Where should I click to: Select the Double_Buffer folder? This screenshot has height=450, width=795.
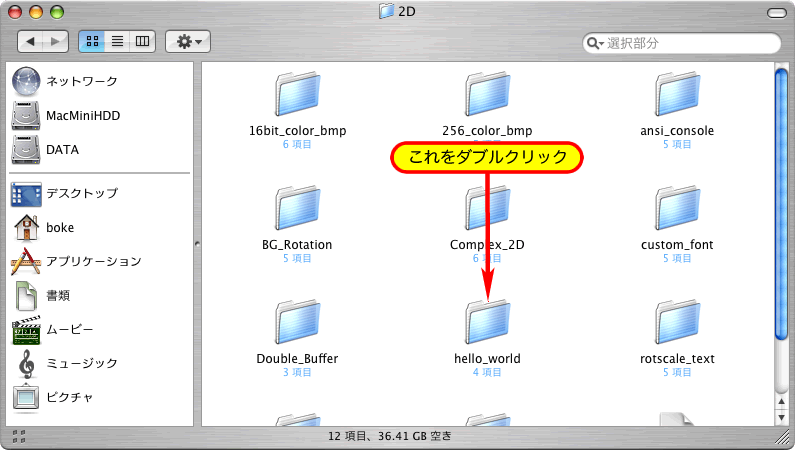click(298, 322)
